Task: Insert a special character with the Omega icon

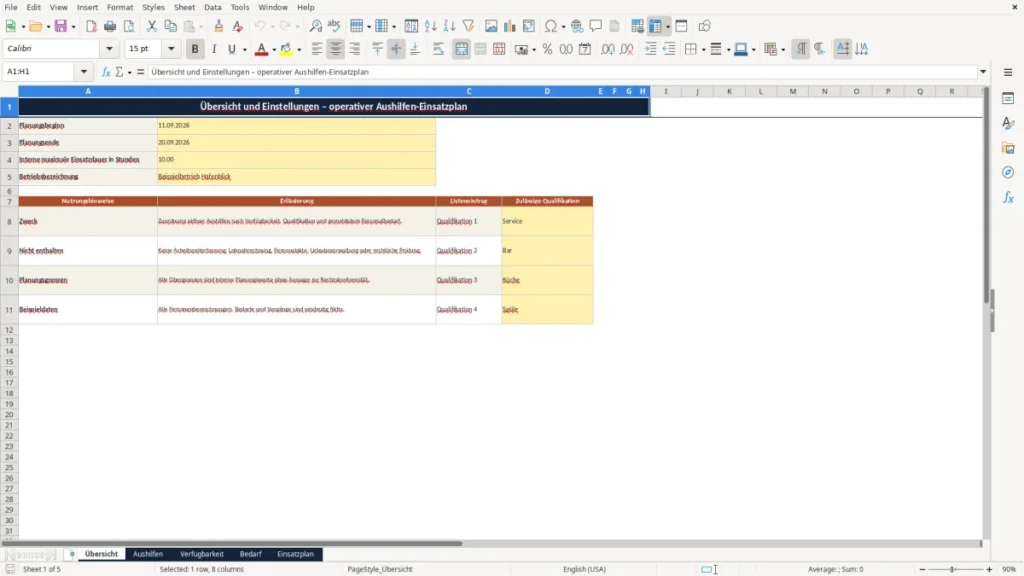Action: coord(551,26)
